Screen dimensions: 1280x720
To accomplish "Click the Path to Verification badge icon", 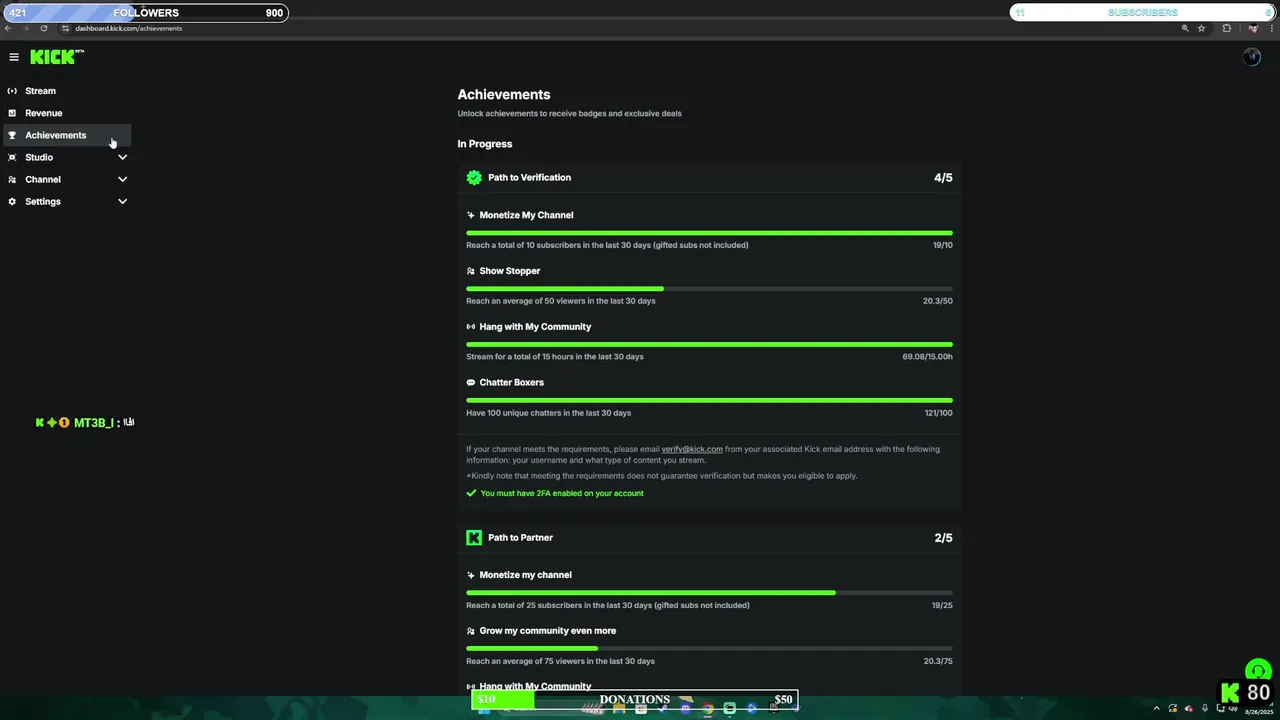I will point(474,177).
